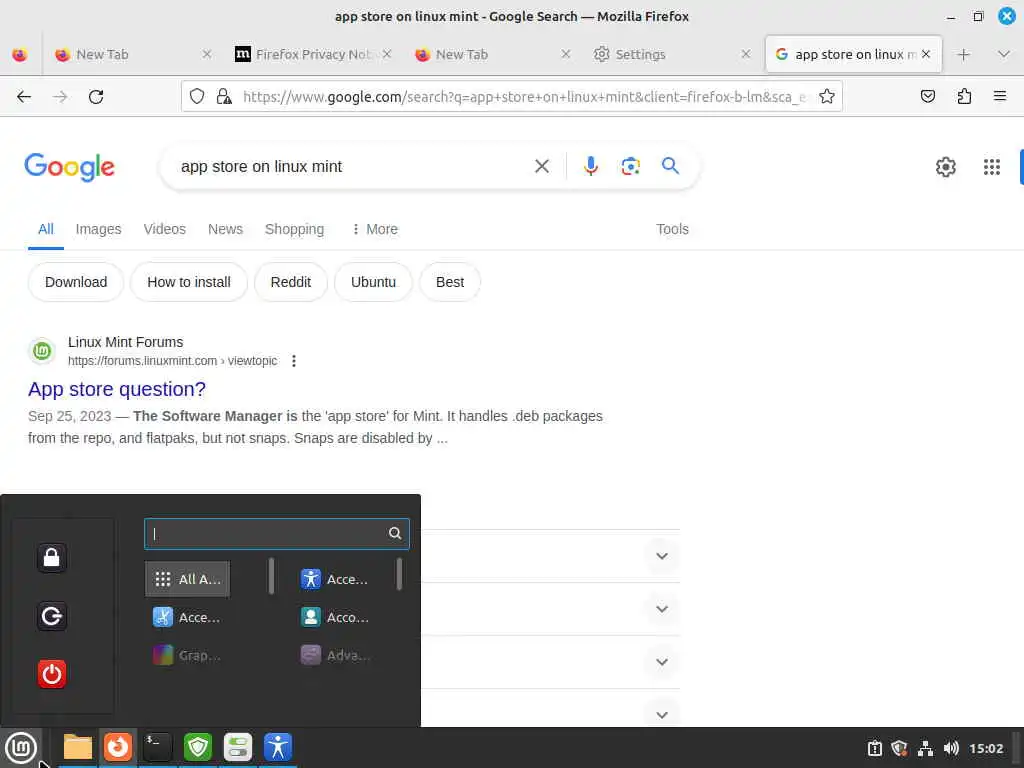The width and height of the screenshot is (1024, 768).
Task: Select the Best suggestion chip
Action: coord(450,282)
